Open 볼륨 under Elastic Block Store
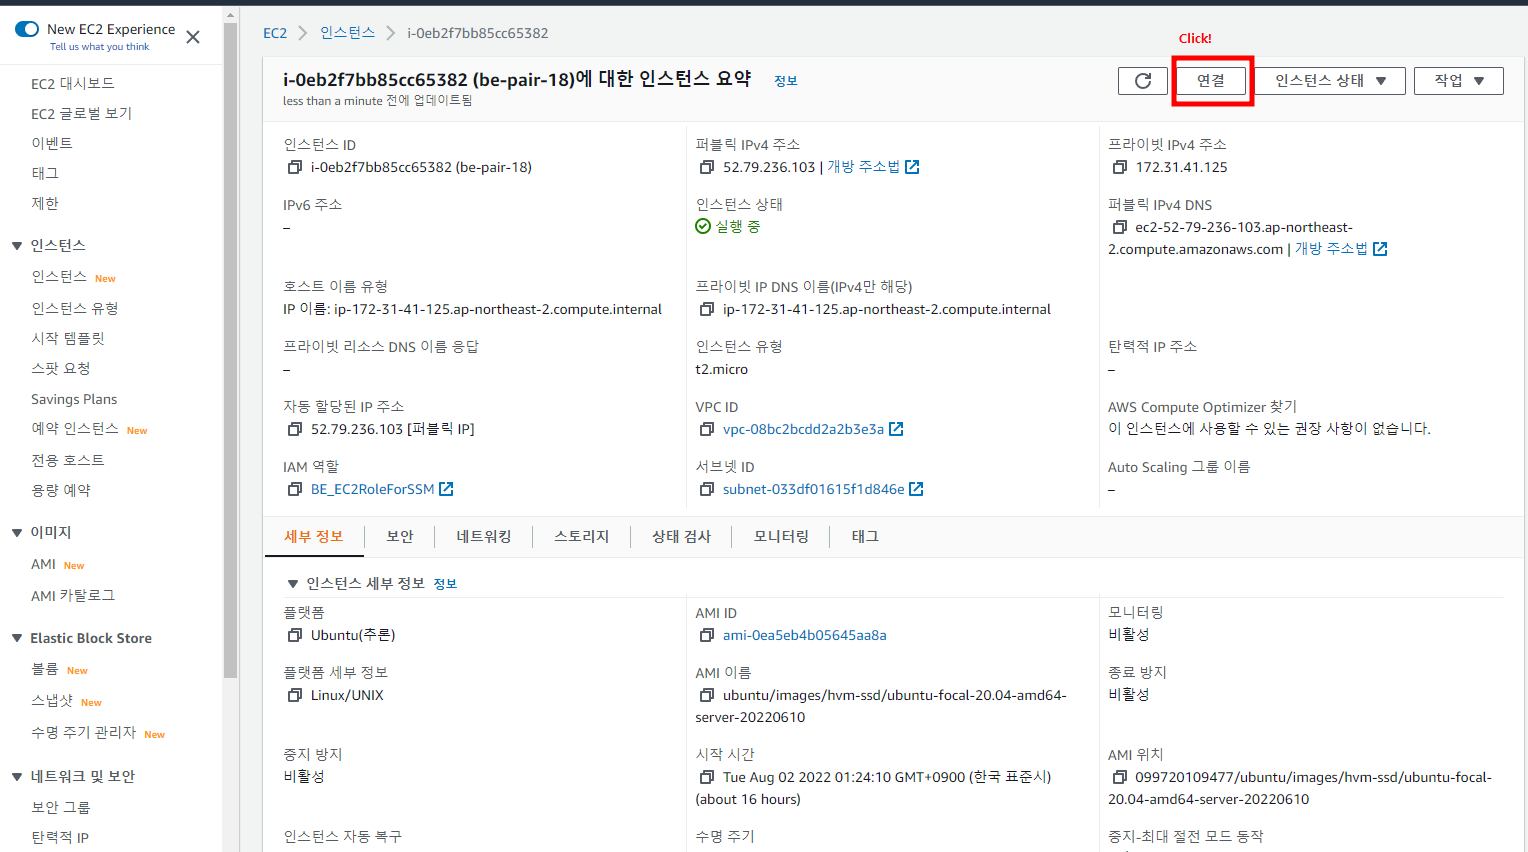This screenshot has height=852, width=1528. [45, 669]
